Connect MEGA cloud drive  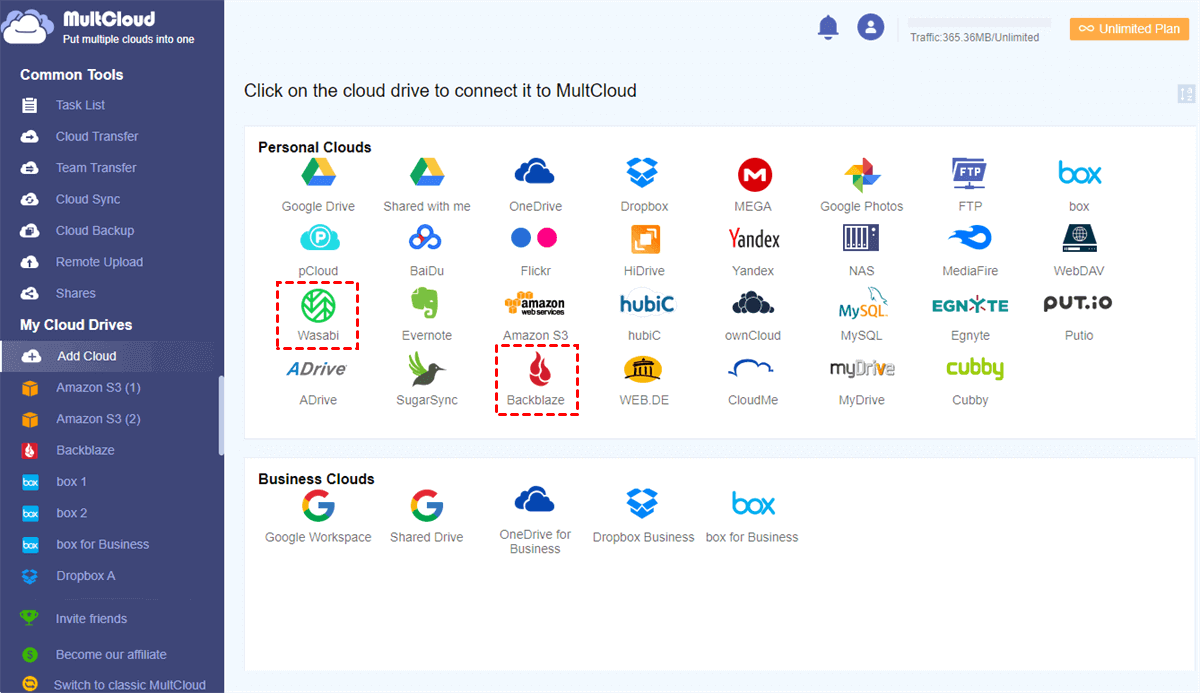coord(753,175)
